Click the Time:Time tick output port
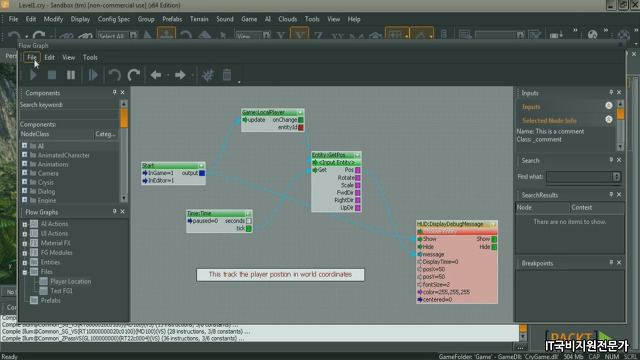The width and height of the screenshot is (640, 360). point(249,229)
